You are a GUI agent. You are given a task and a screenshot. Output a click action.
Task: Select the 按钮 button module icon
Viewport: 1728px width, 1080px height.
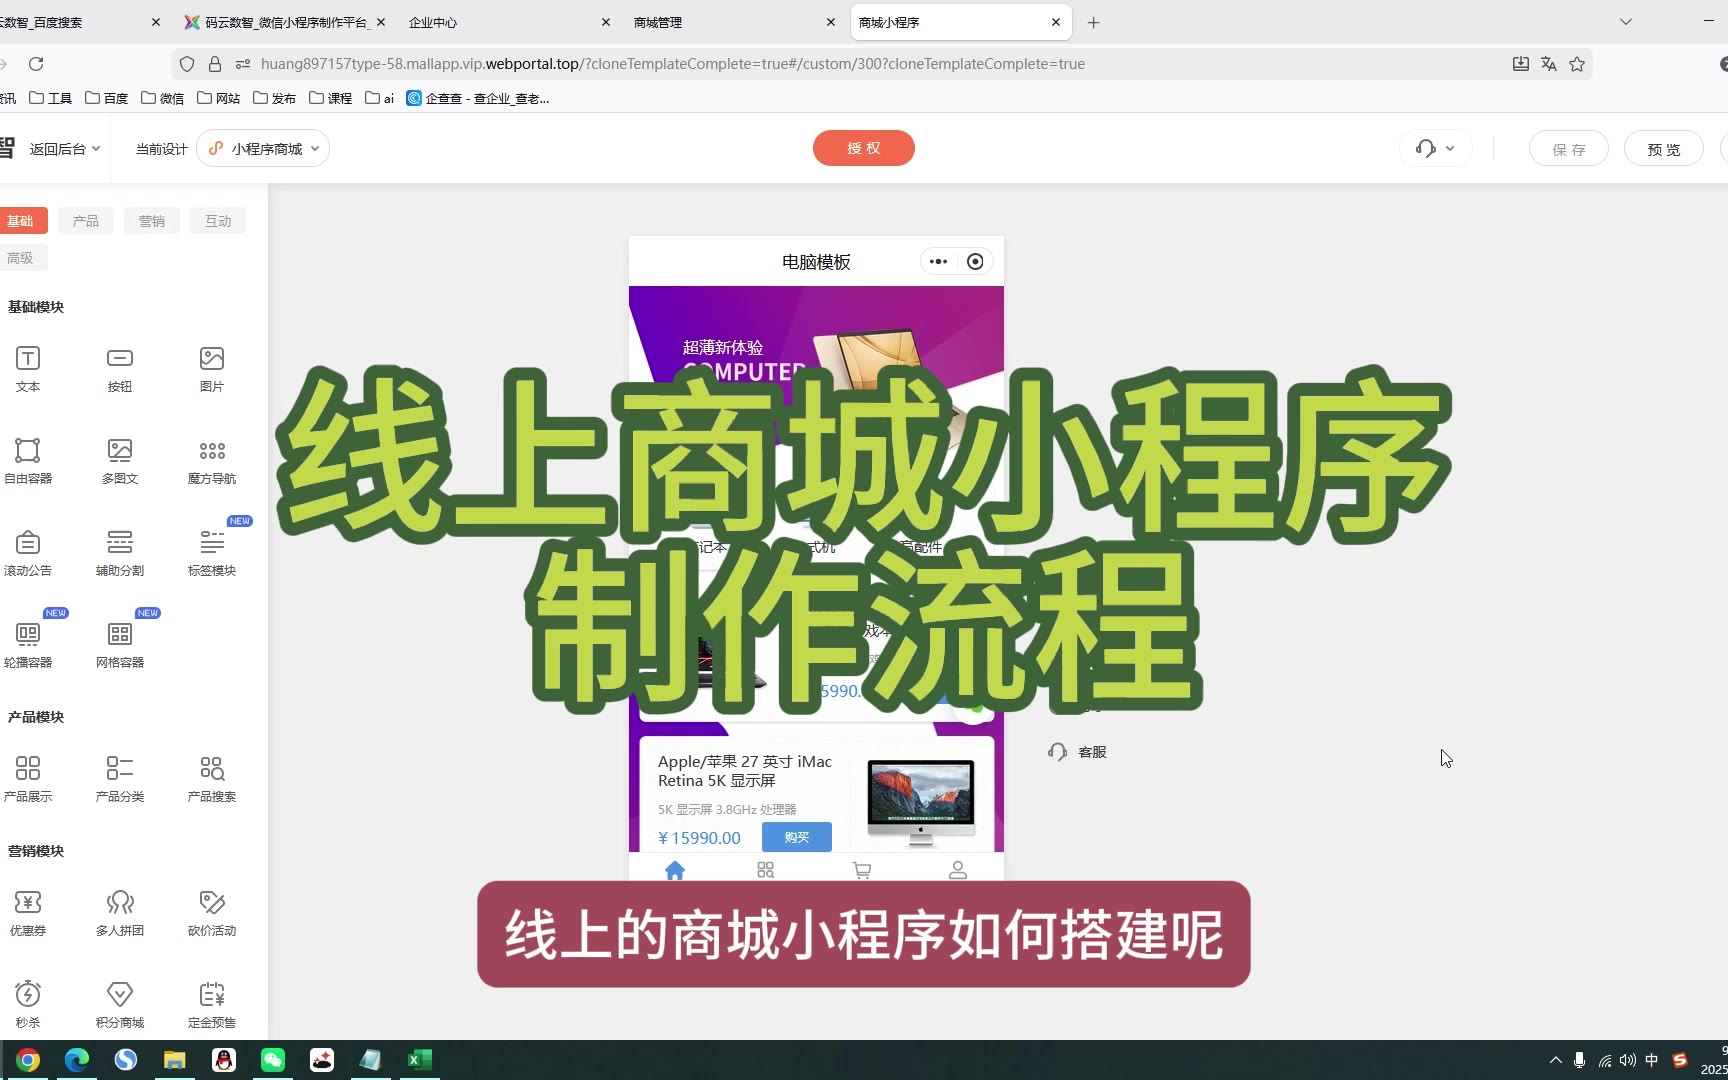tap(120, 359)
